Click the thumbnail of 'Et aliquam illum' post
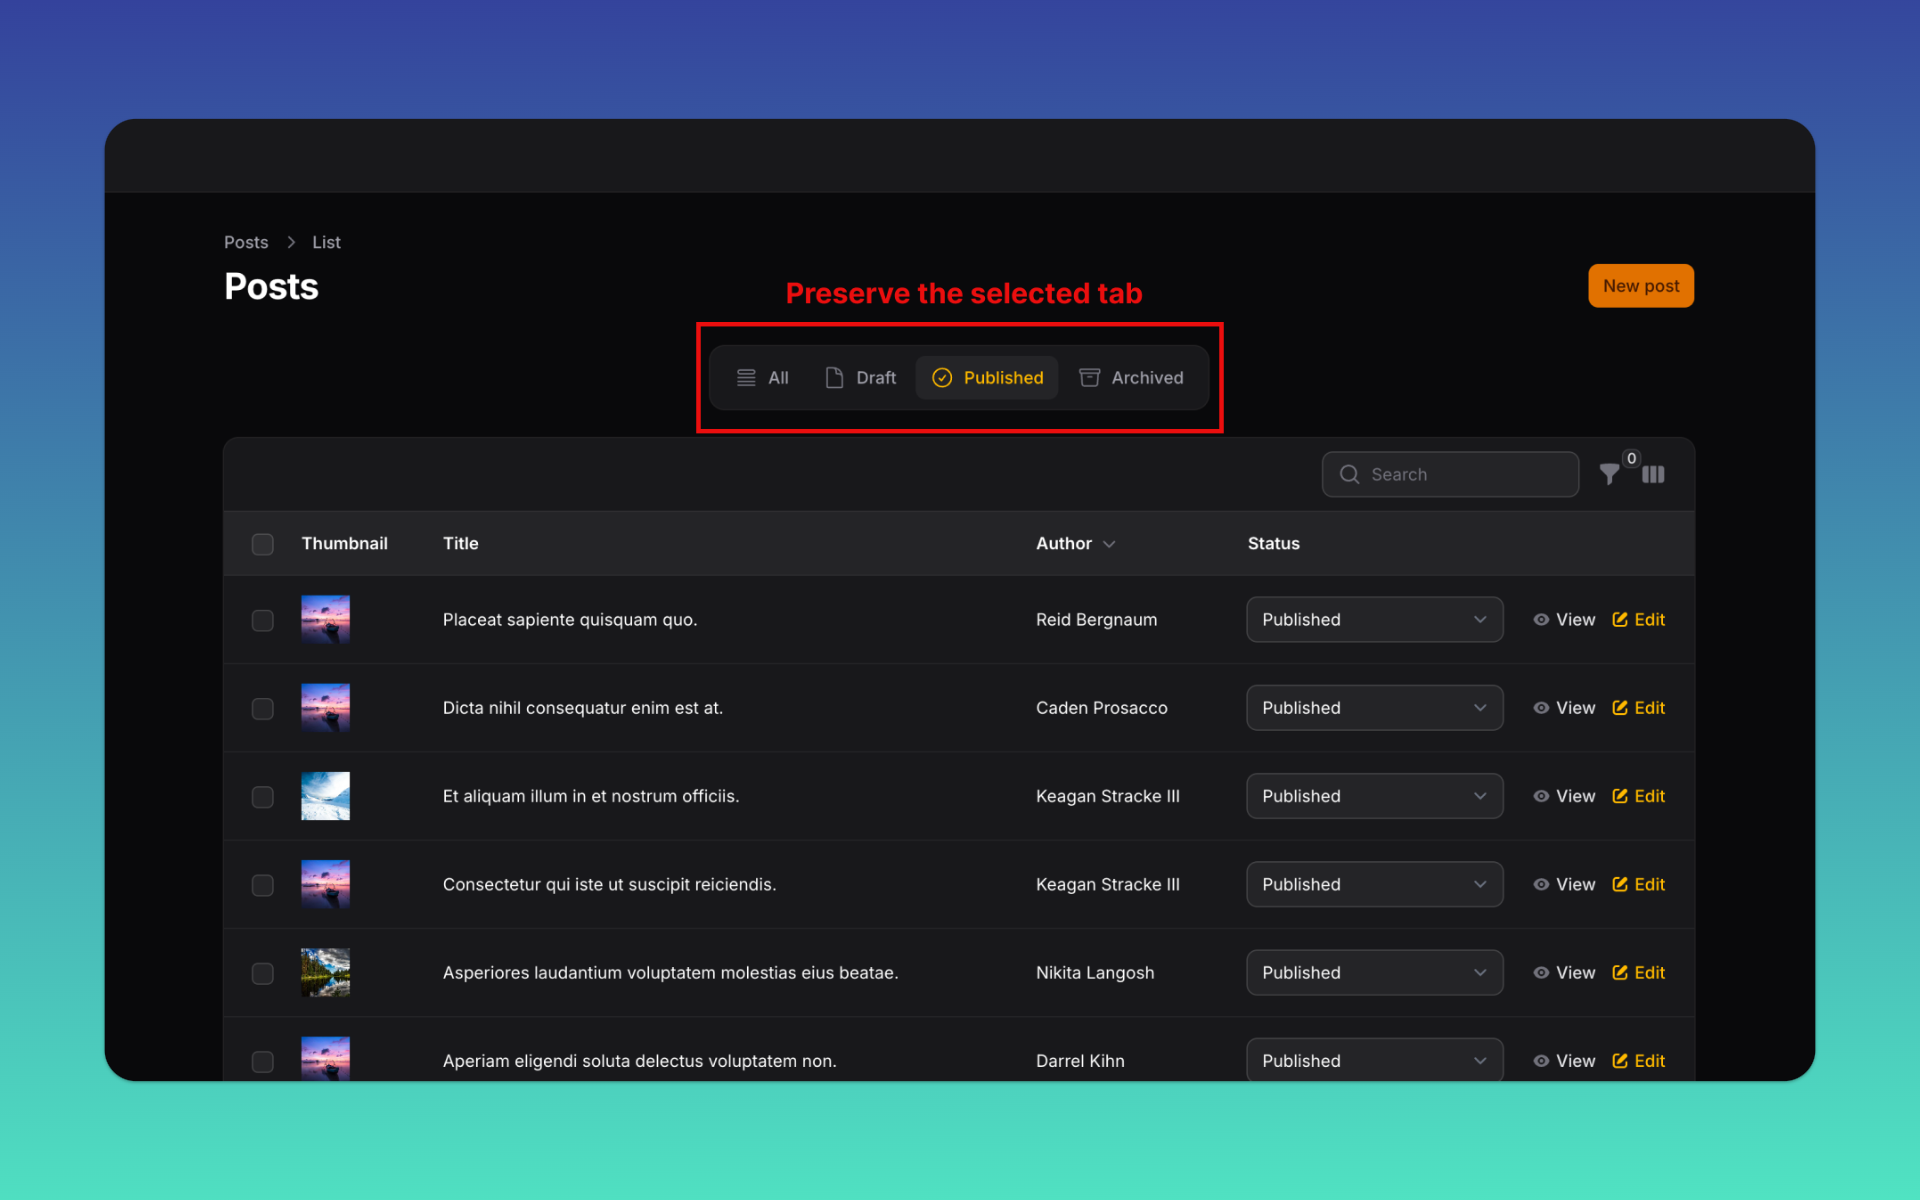Image resolution: width=1920 pixels, height=1200 pixels. coord(325,796)
